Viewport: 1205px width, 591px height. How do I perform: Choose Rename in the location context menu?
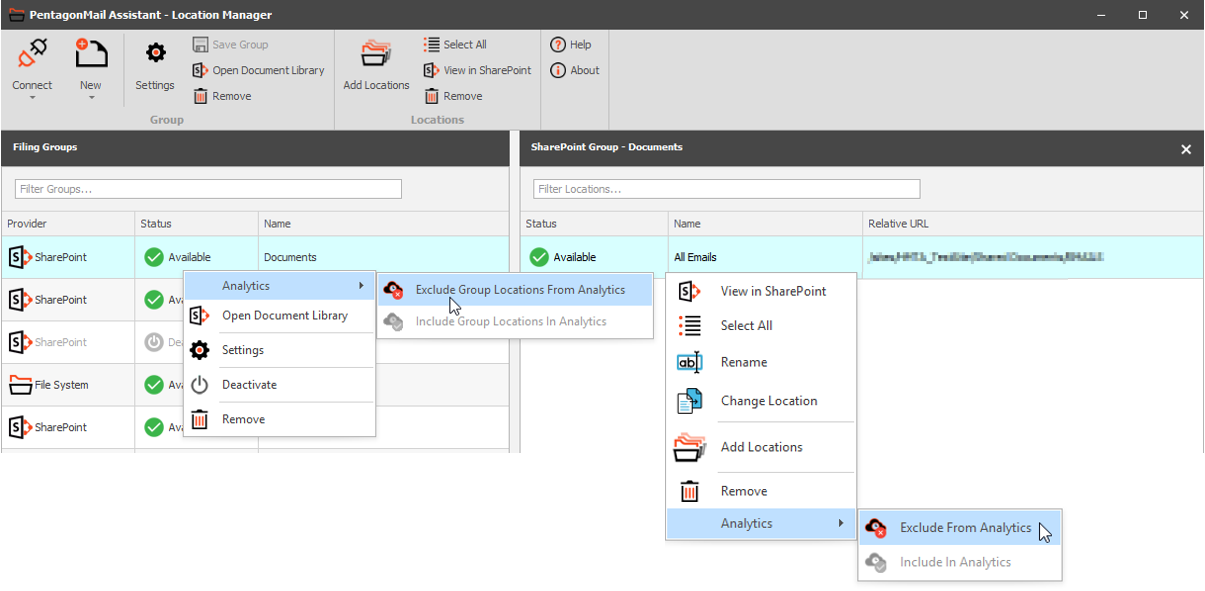[x=761, y=362]
